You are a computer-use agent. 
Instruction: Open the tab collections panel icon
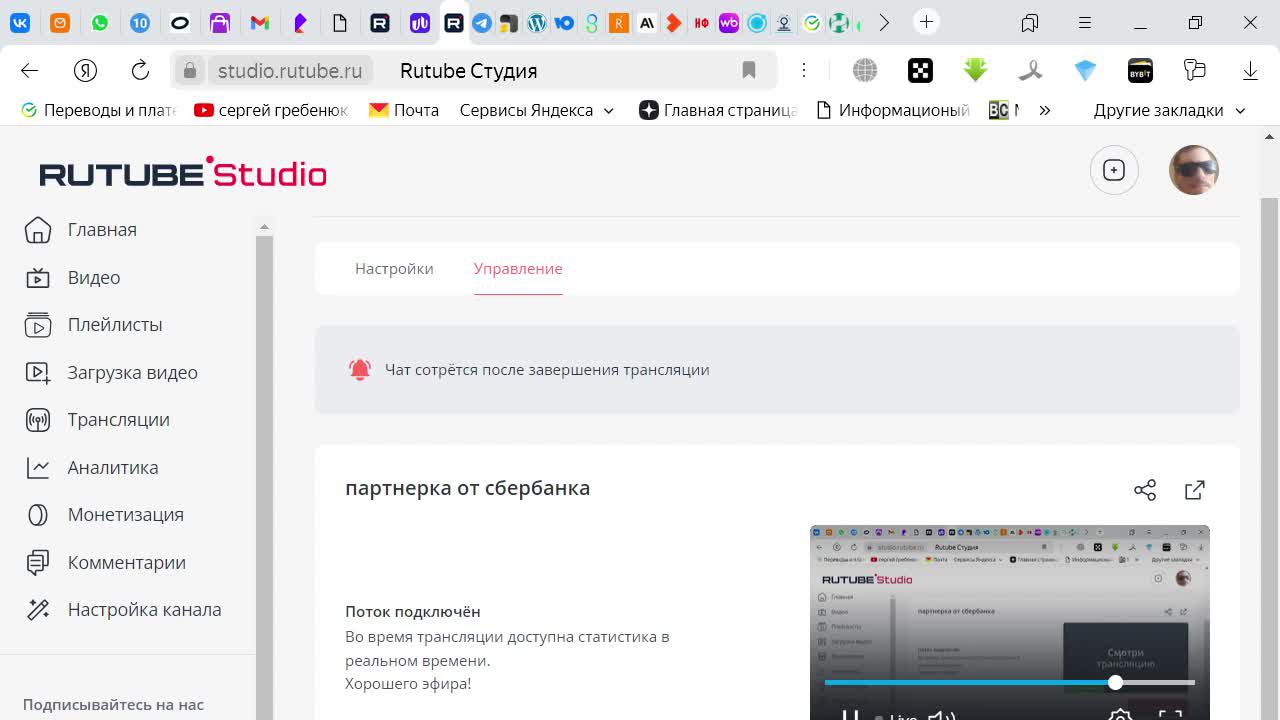click(x=1030, y=22)
